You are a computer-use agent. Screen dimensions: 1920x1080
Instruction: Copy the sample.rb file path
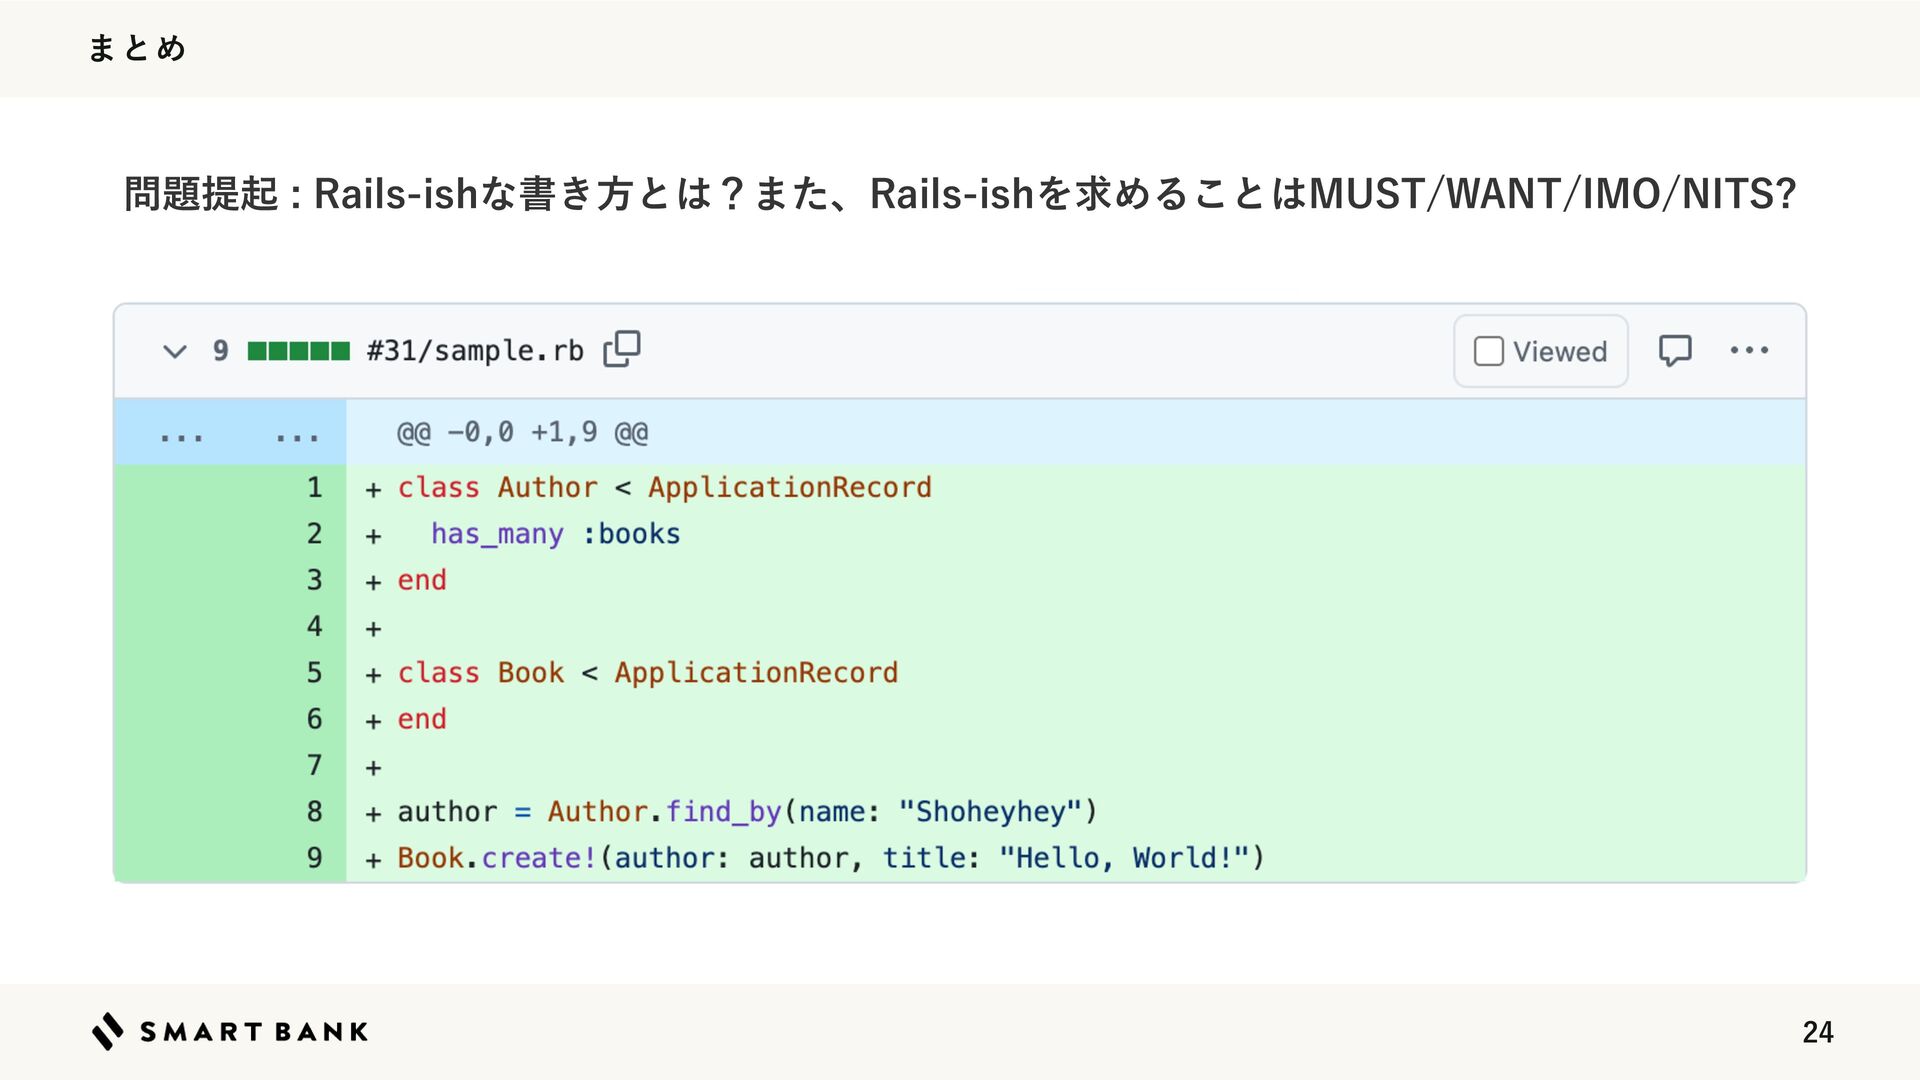click(x=621, y=349)
